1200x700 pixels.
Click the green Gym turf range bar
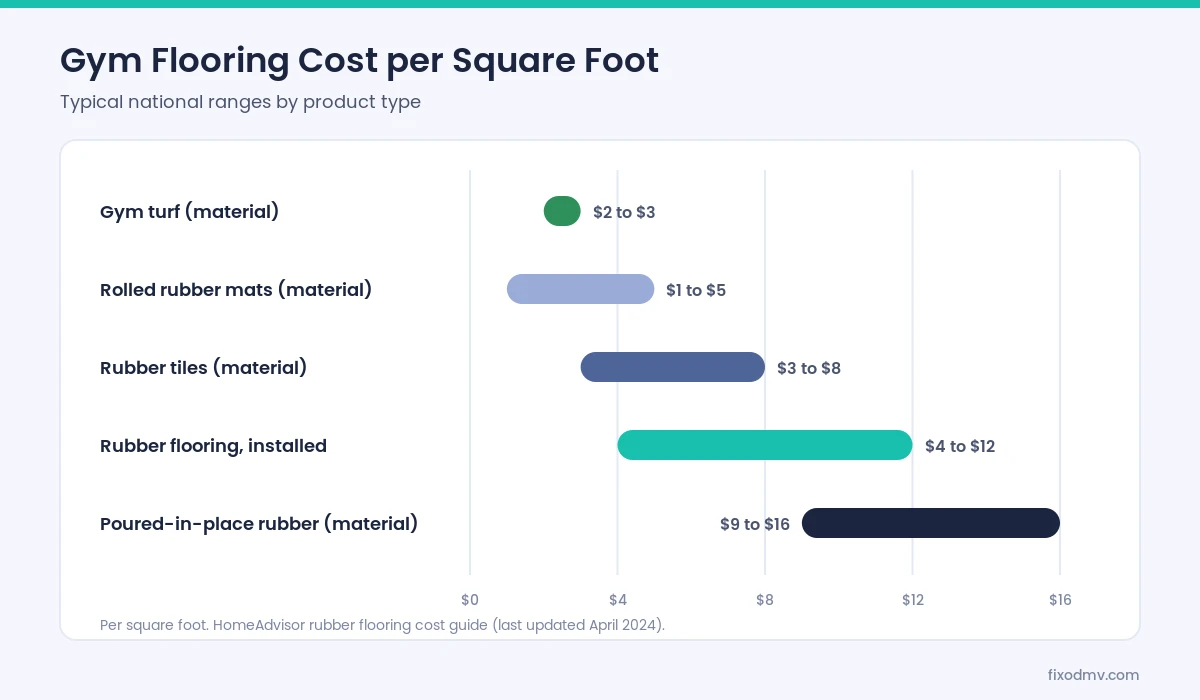point(562,211)
